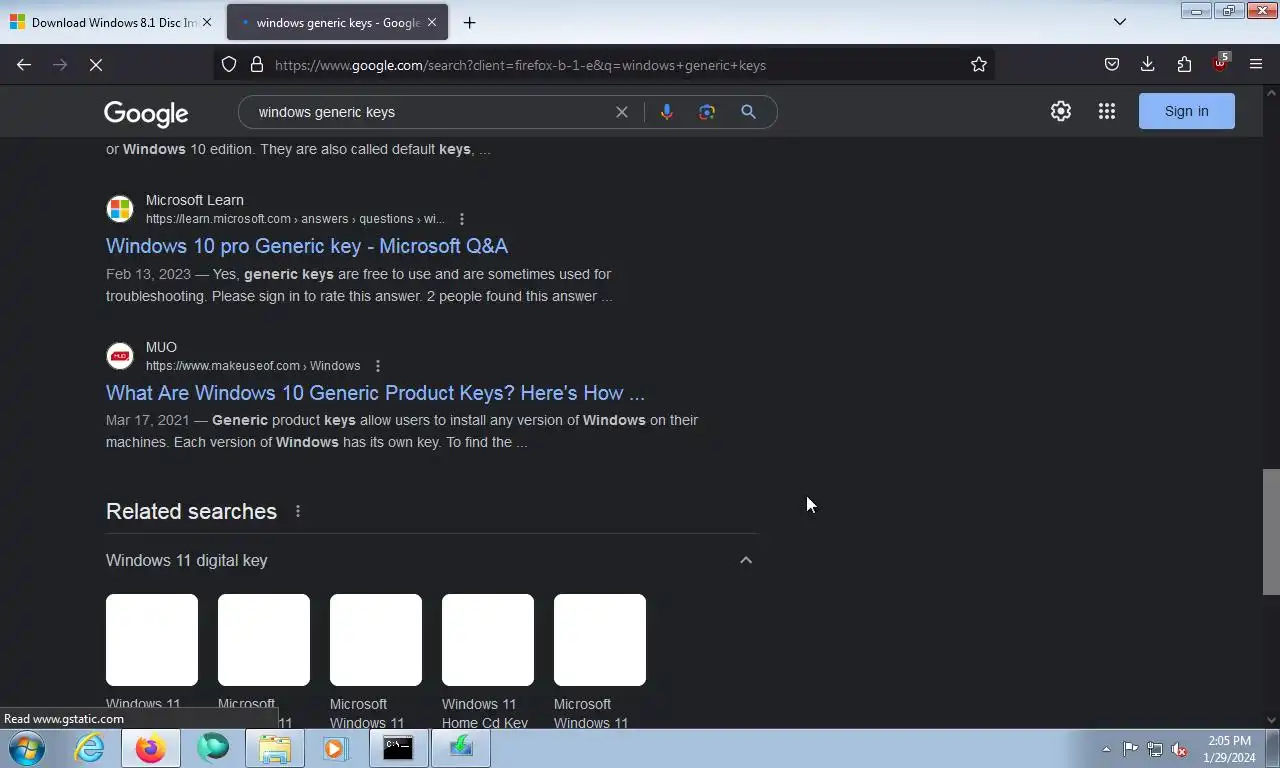Screen dimensions: 1280x768
Task: Open the Google apps grid
Action: point(1107,111)
